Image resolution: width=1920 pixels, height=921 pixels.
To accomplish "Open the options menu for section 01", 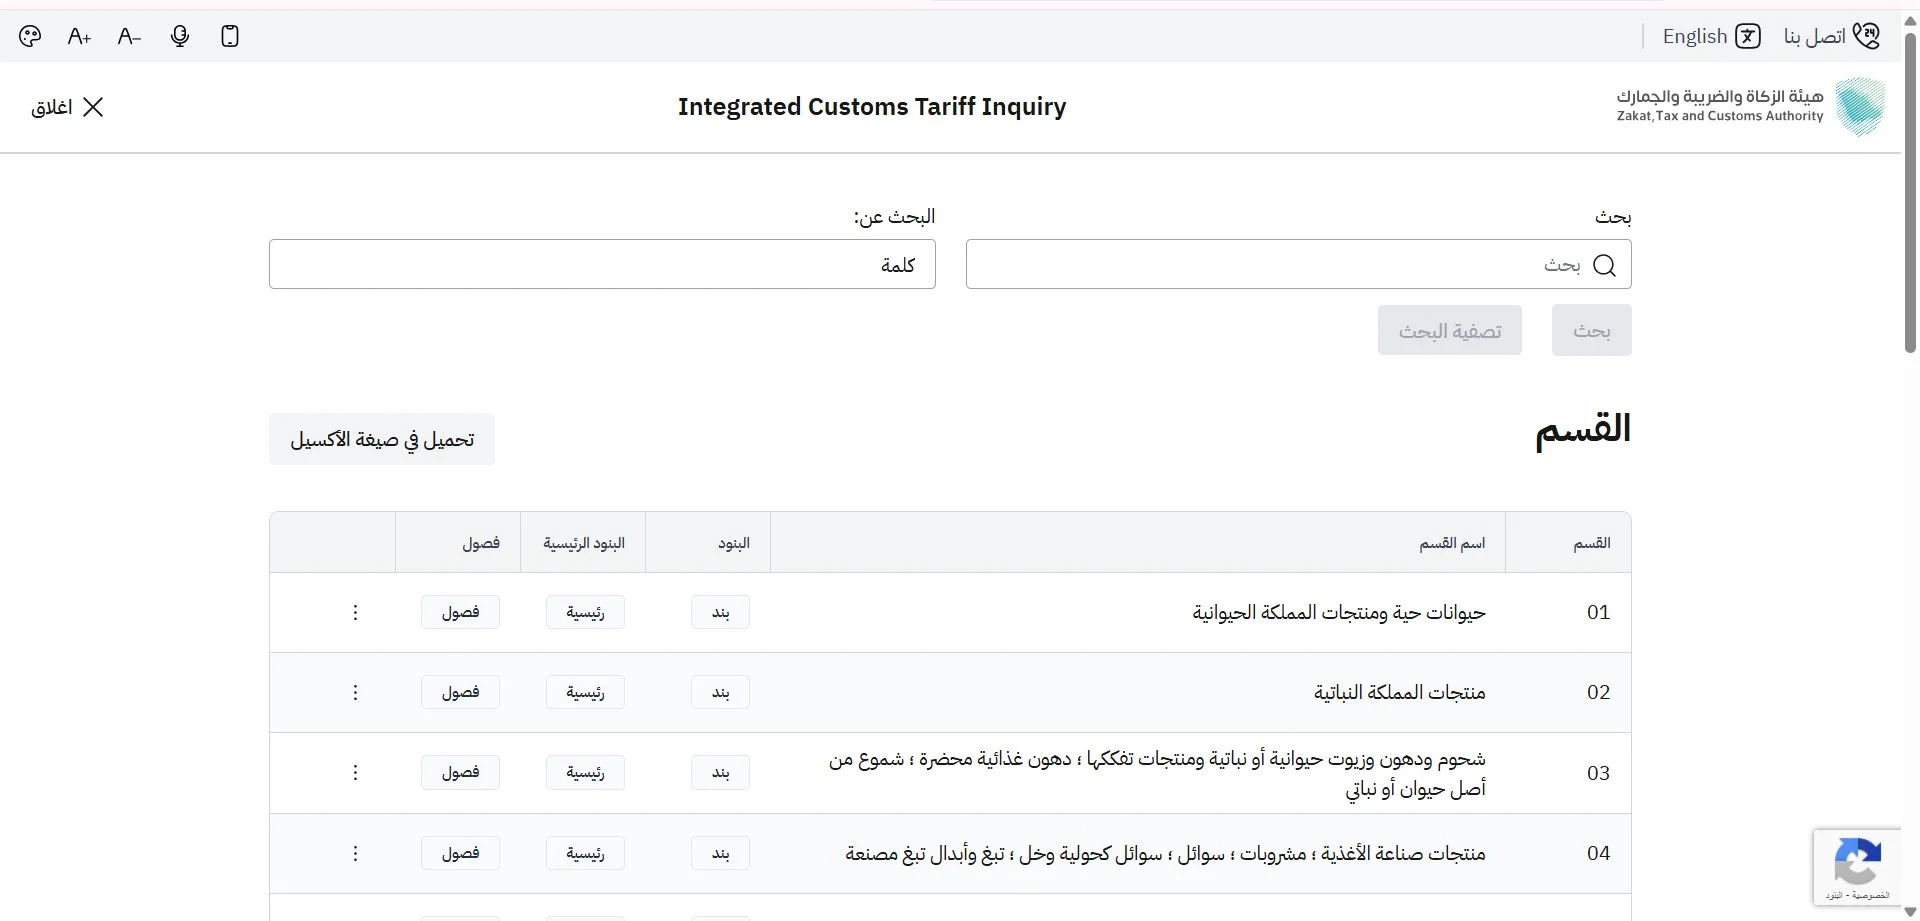I will 355,612.
